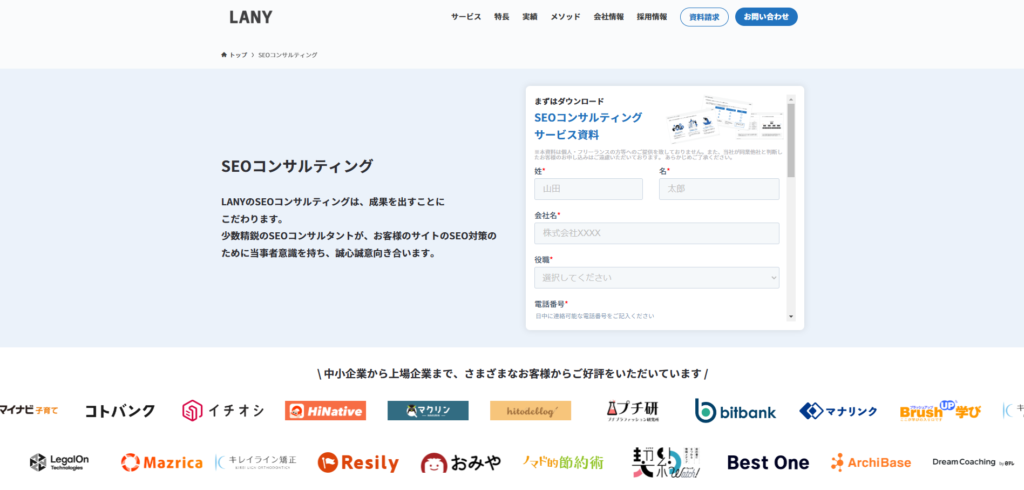Click the SEOコンサルティング page heading

[297, 166]
